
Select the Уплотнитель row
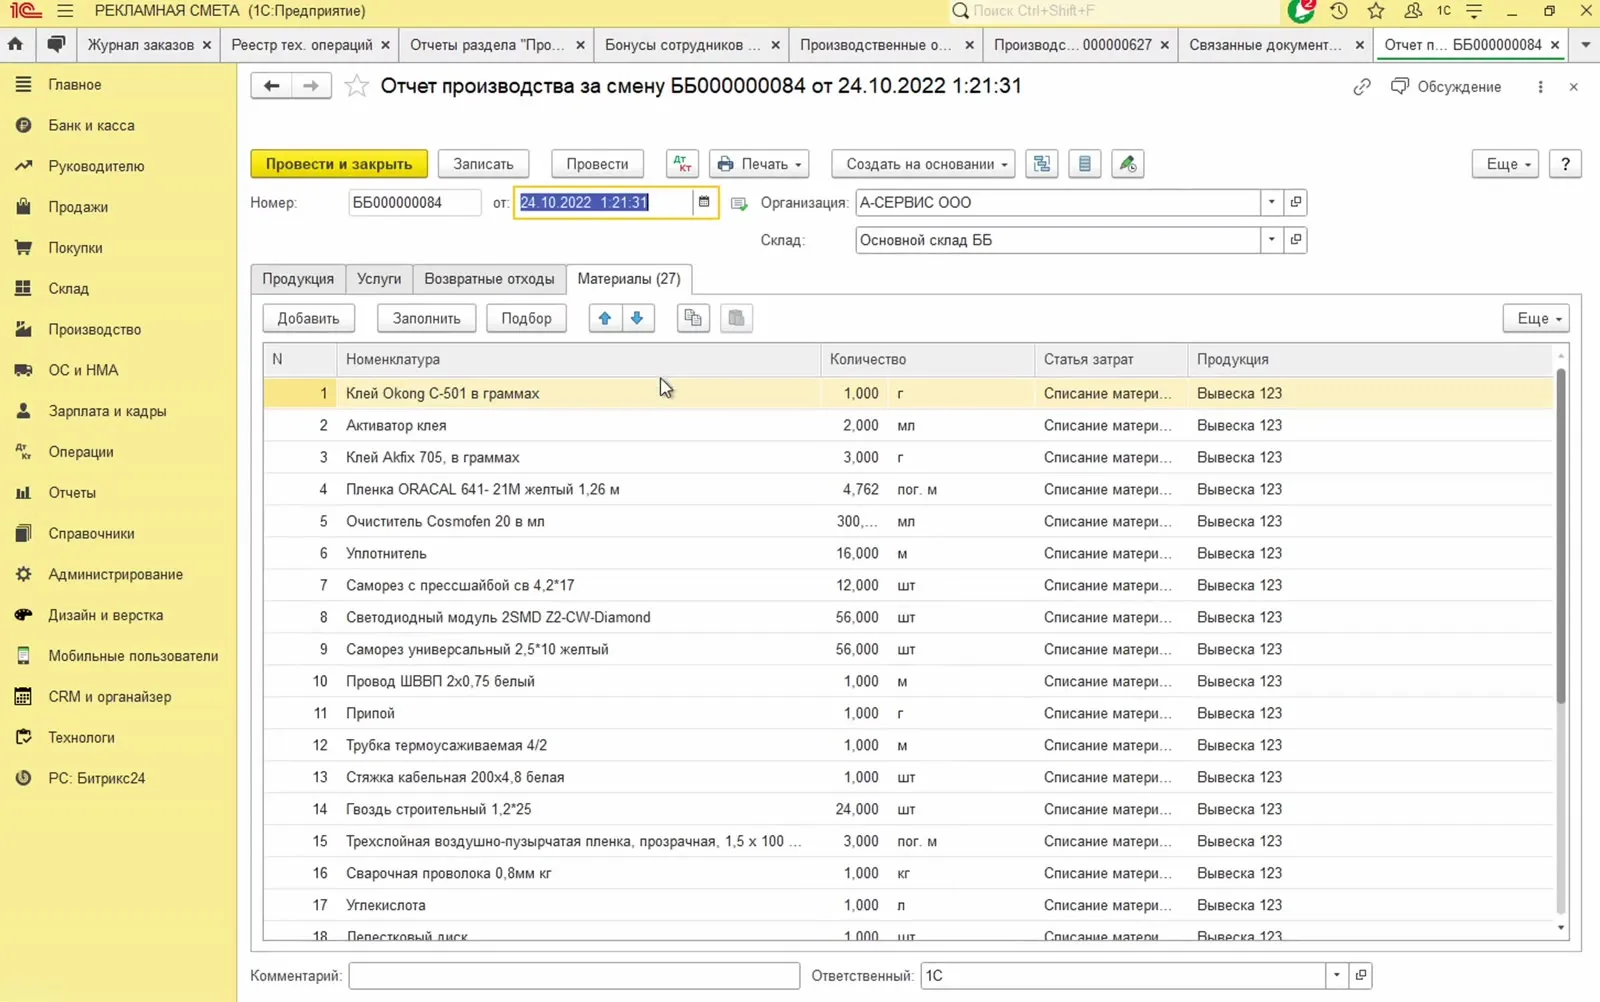[908, 553]
